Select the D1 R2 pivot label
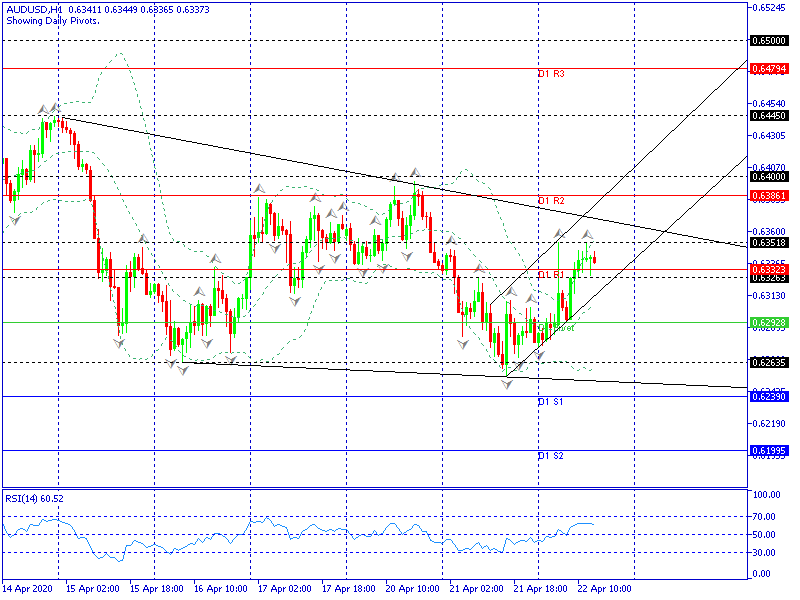The image size is (800, 600). point(551,201)
